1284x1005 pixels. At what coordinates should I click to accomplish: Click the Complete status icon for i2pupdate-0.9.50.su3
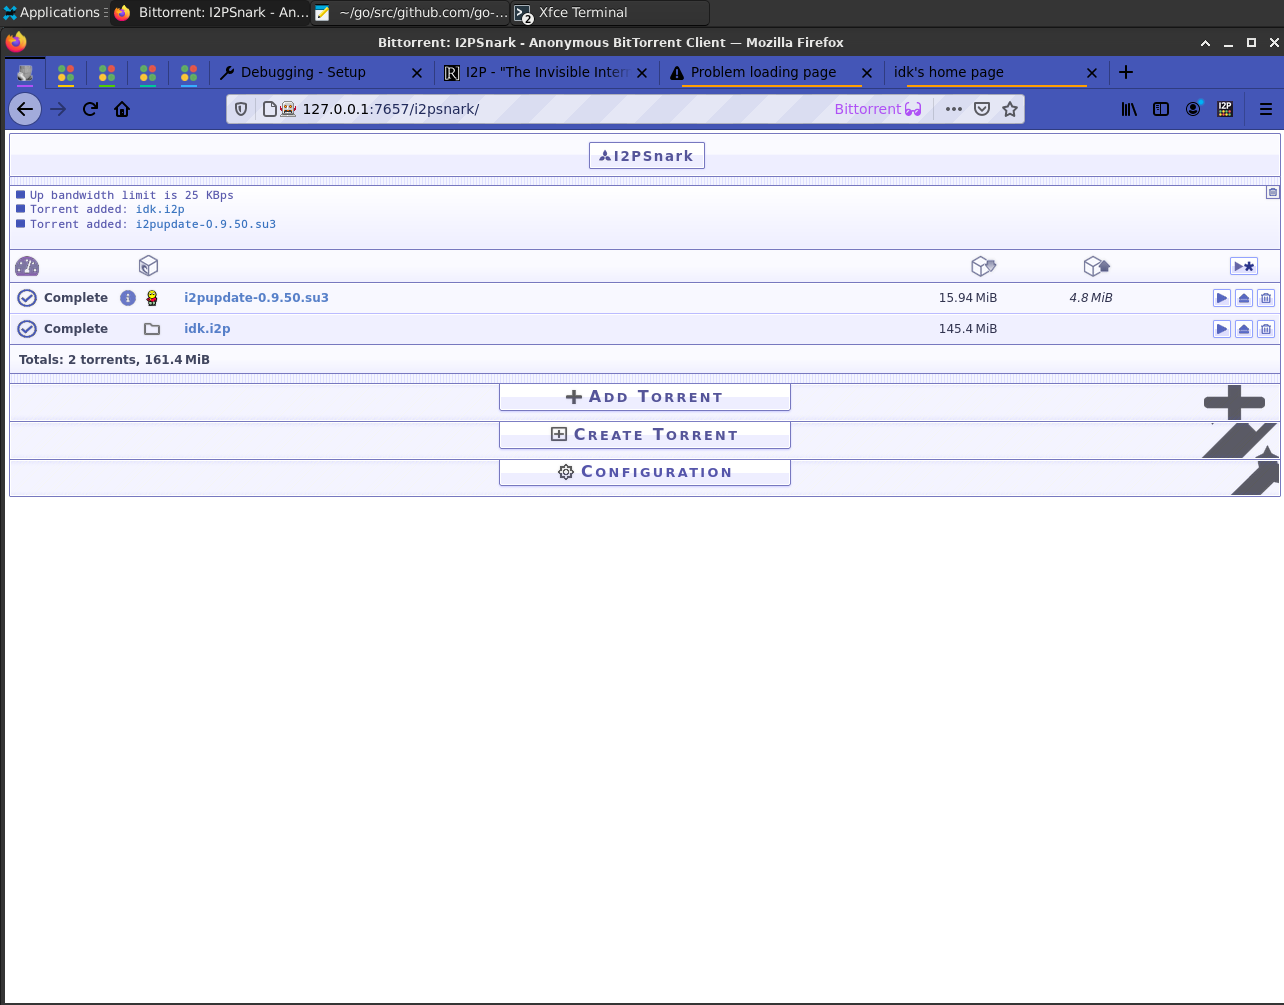(x=27, y=298)
